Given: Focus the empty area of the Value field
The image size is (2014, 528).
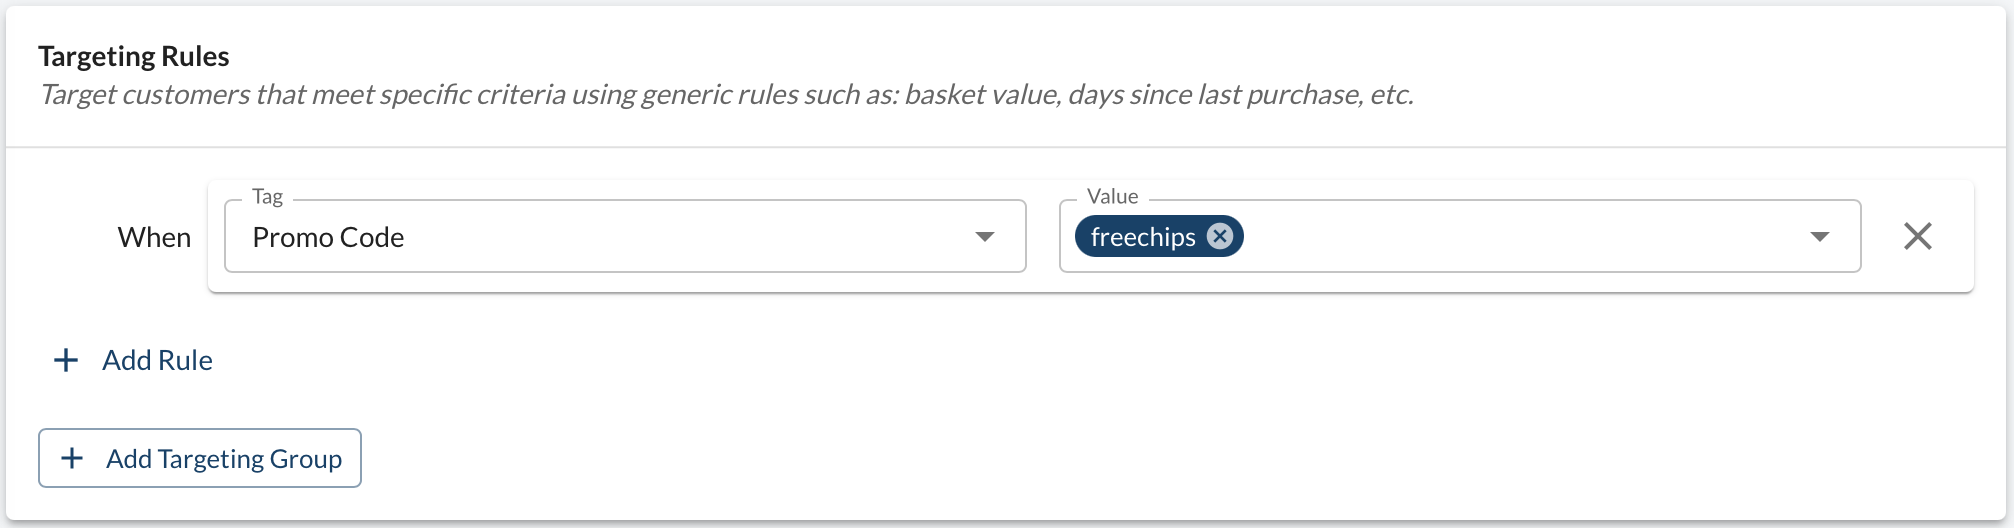Looking at the screenshot, I should tap(1520, 236).
